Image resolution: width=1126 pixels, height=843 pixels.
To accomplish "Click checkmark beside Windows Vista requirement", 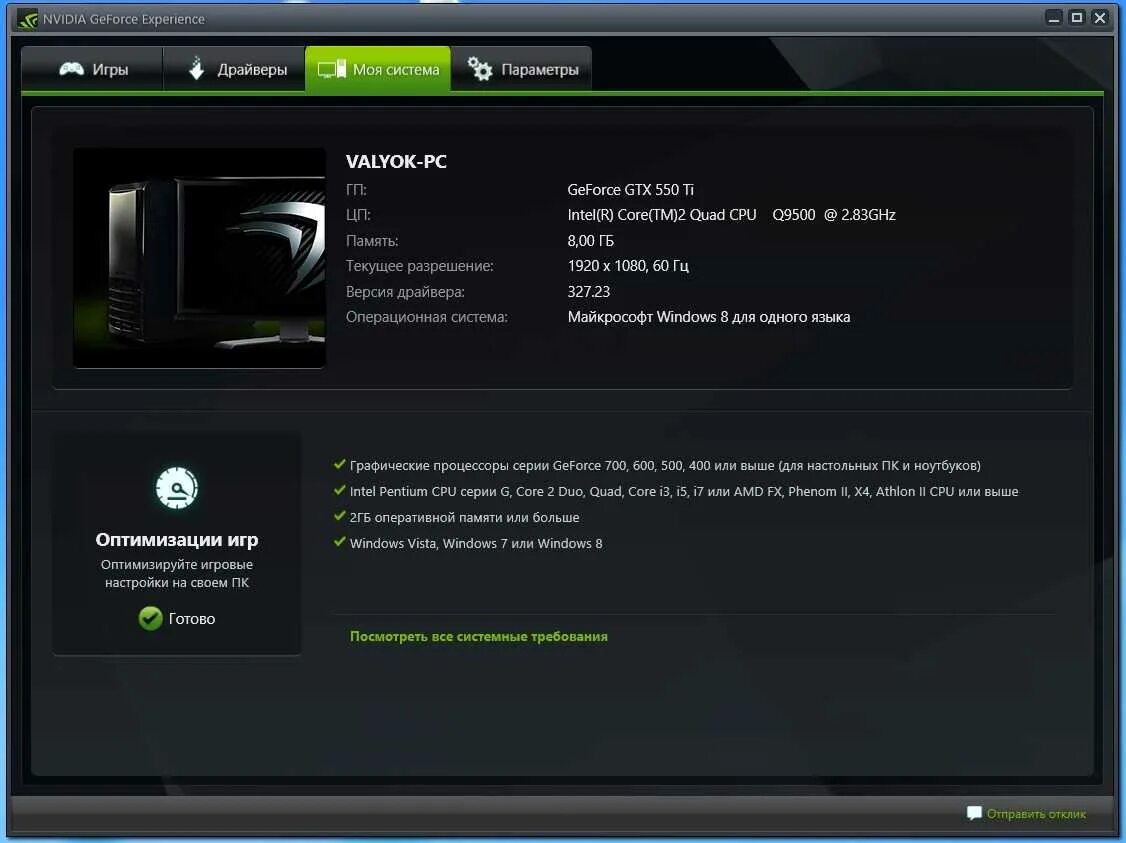I will tap(340, 542).
